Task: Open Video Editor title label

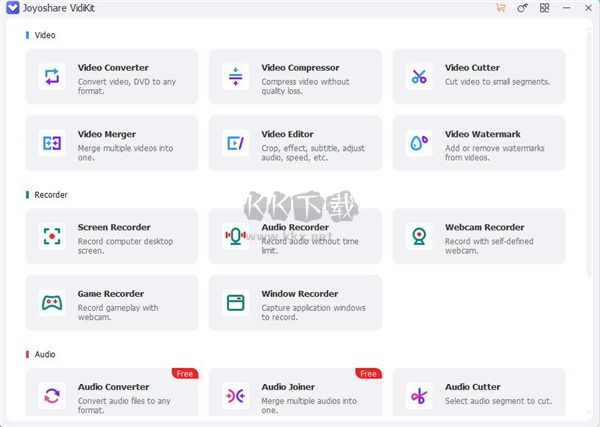Action: coord(287,134)
